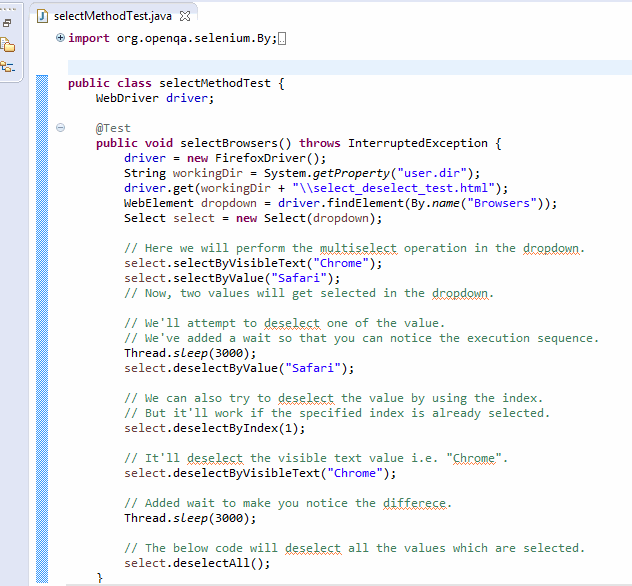Screen dimensions: 632x586
Task: Click the Java file icon on the tab
Action: point(42,16)
